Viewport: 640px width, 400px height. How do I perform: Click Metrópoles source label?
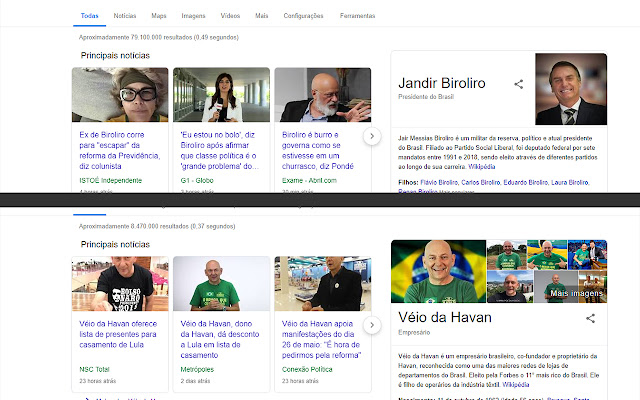[197, 369]
